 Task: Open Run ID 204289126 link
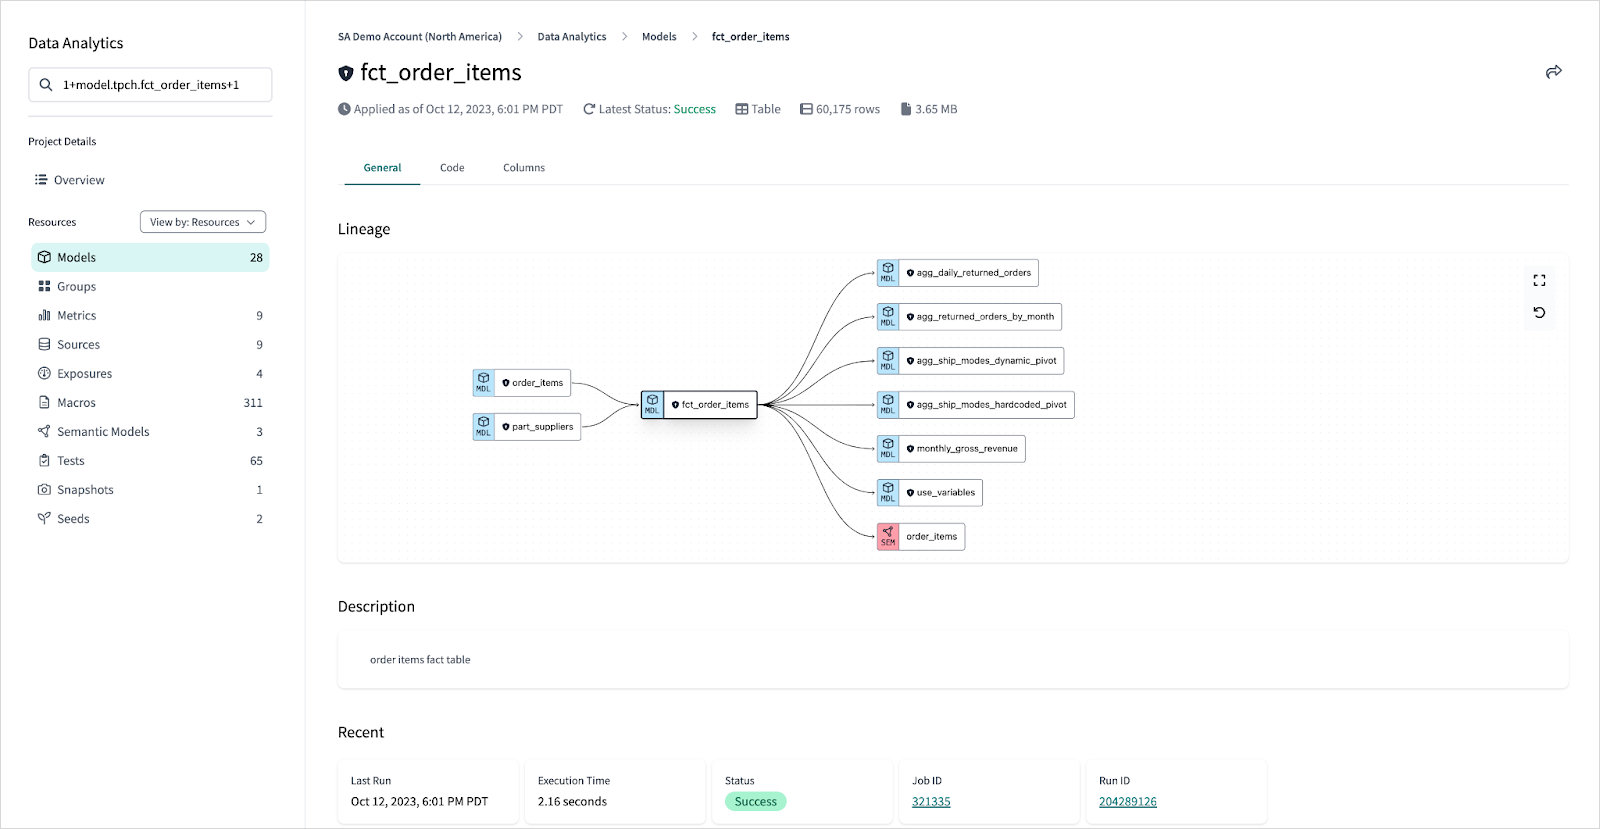(1128, 802)
